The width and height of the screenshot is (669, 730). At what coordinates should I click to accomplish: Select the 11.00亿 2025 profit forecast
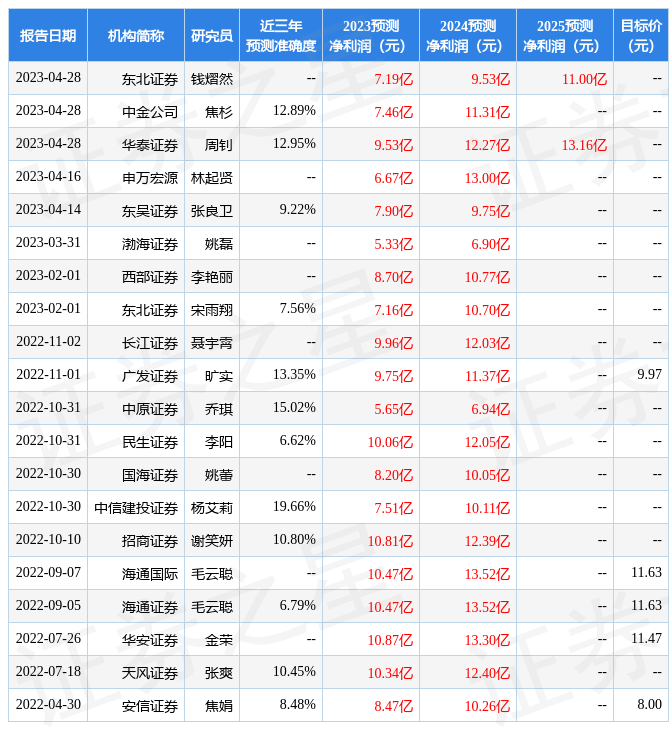[584, 79]
